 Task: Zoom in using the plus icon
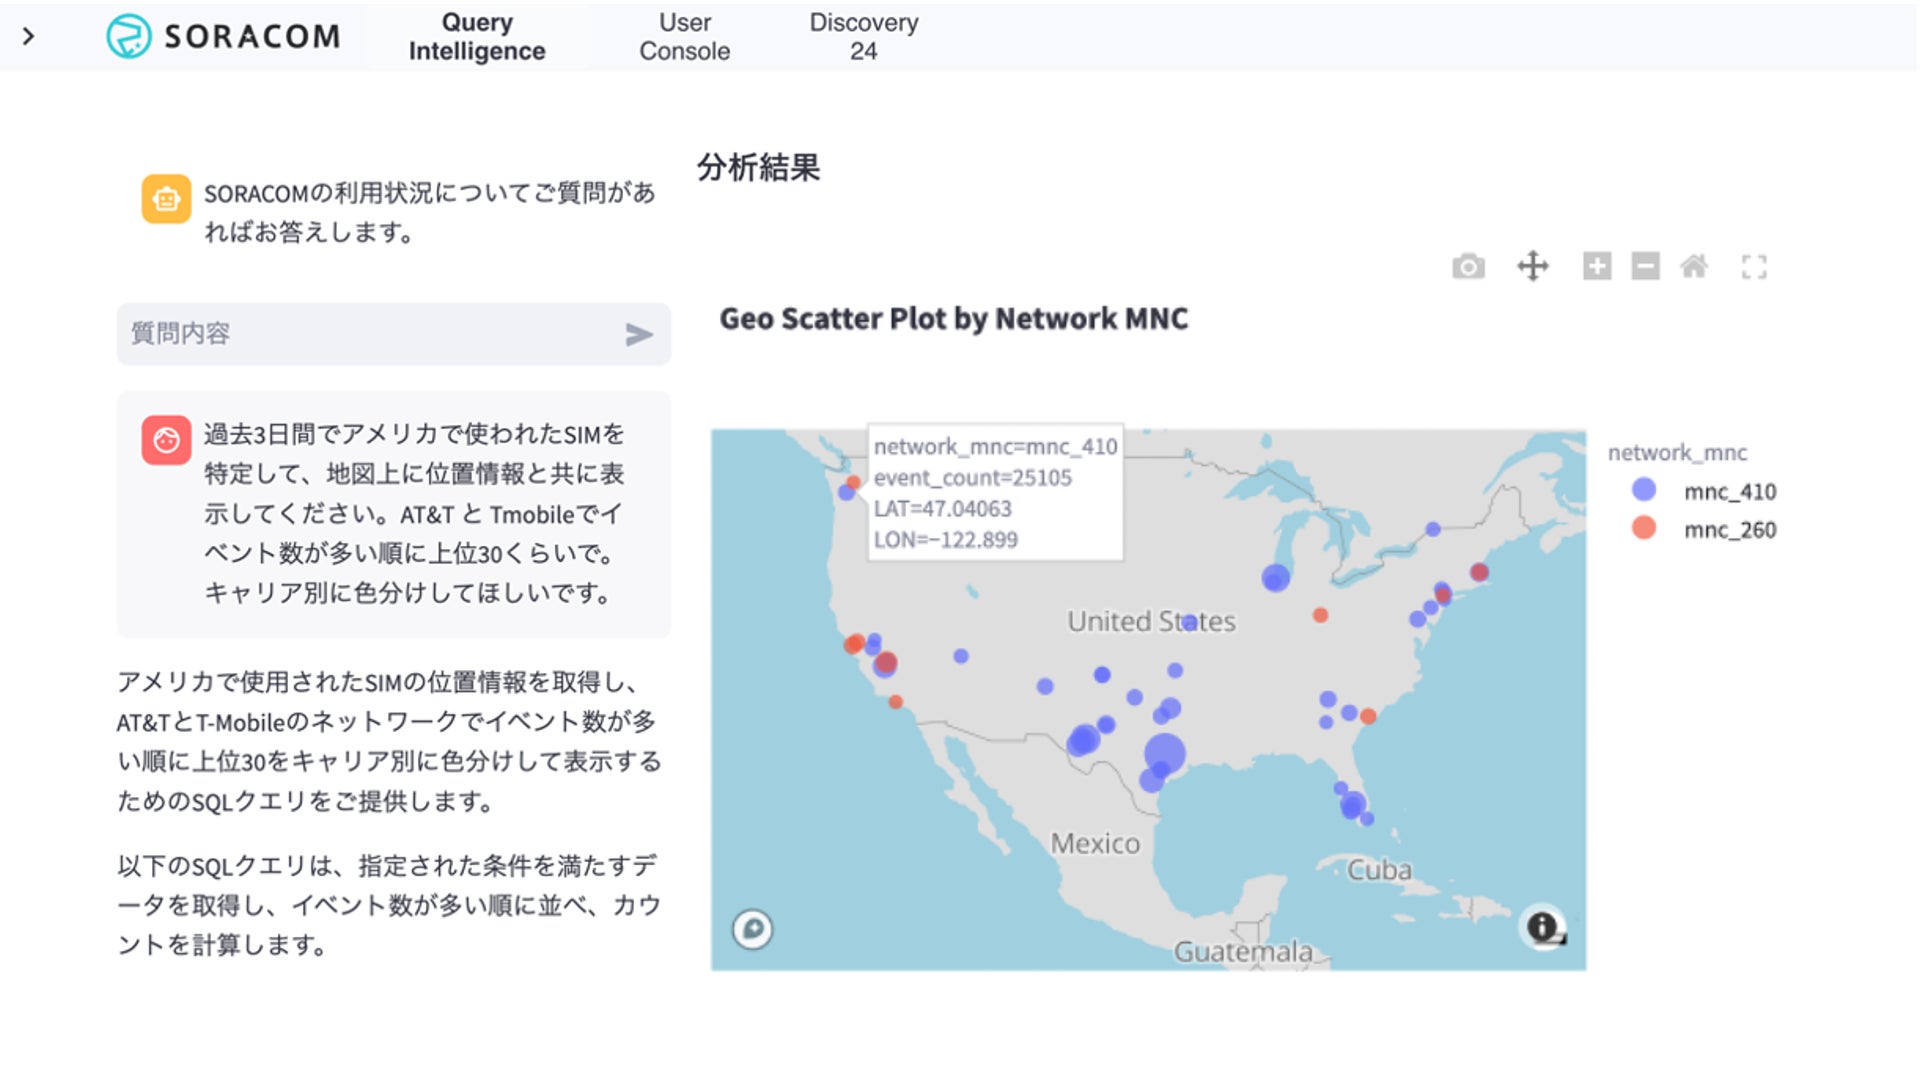point(1597,267)
